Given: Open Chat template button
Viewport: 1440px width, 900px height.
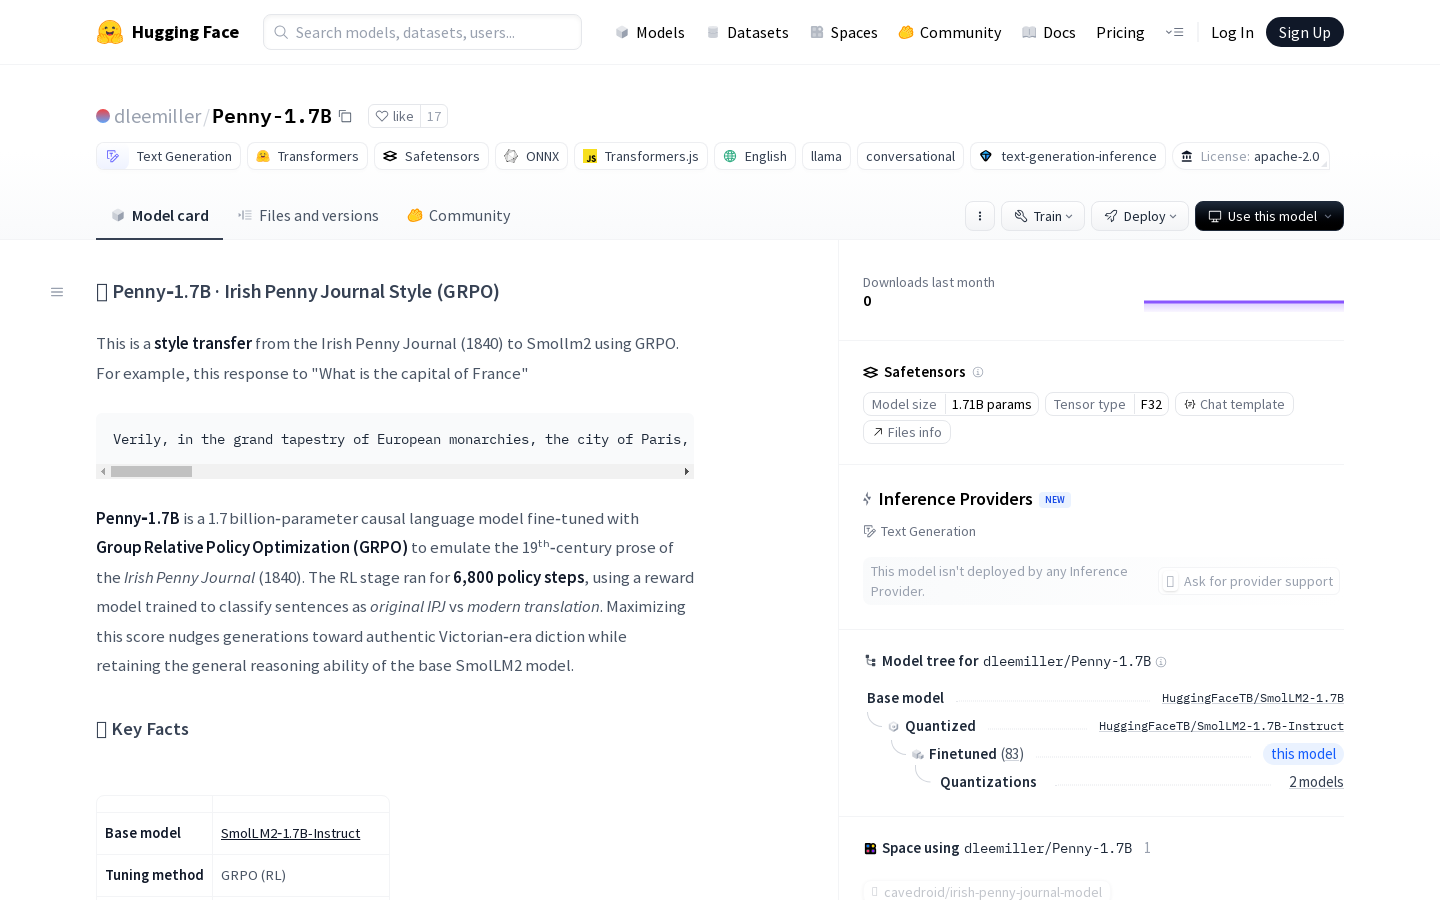Looking at the screenshot, I should pos(1234,404).
